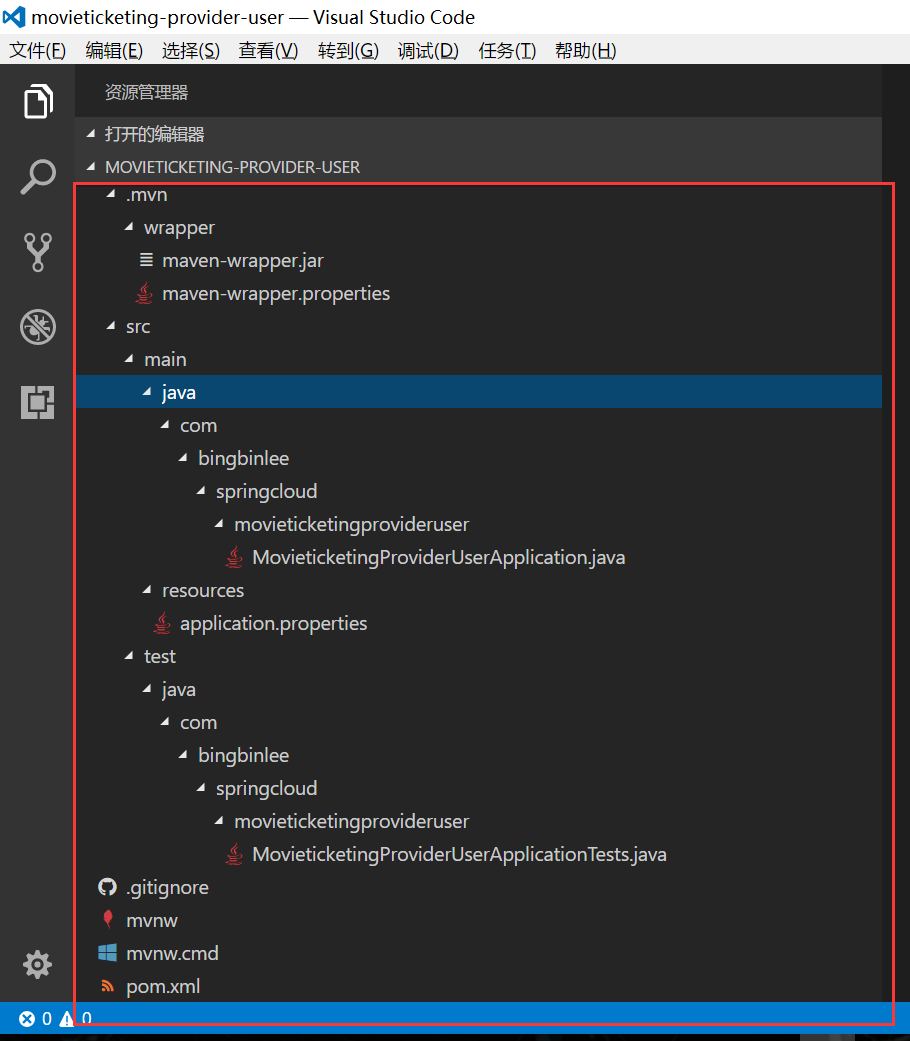910x1041 pixels.
Task: Click the orange feed icon beside pom.xml
Action: pos(107,986)
